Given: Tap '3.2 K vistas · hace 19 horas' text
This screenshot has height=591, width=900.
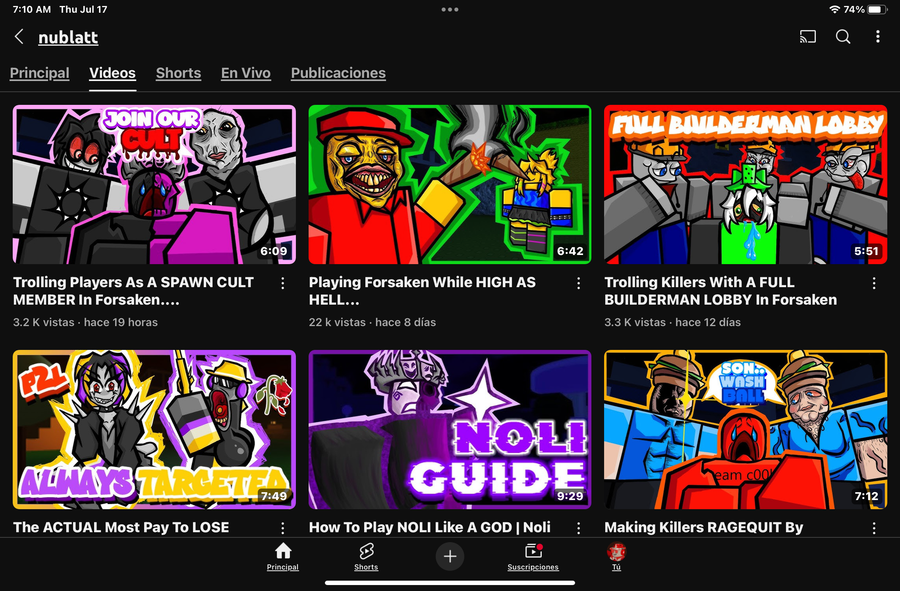Looking at the screenshot, I should click(x=86, y=322).
